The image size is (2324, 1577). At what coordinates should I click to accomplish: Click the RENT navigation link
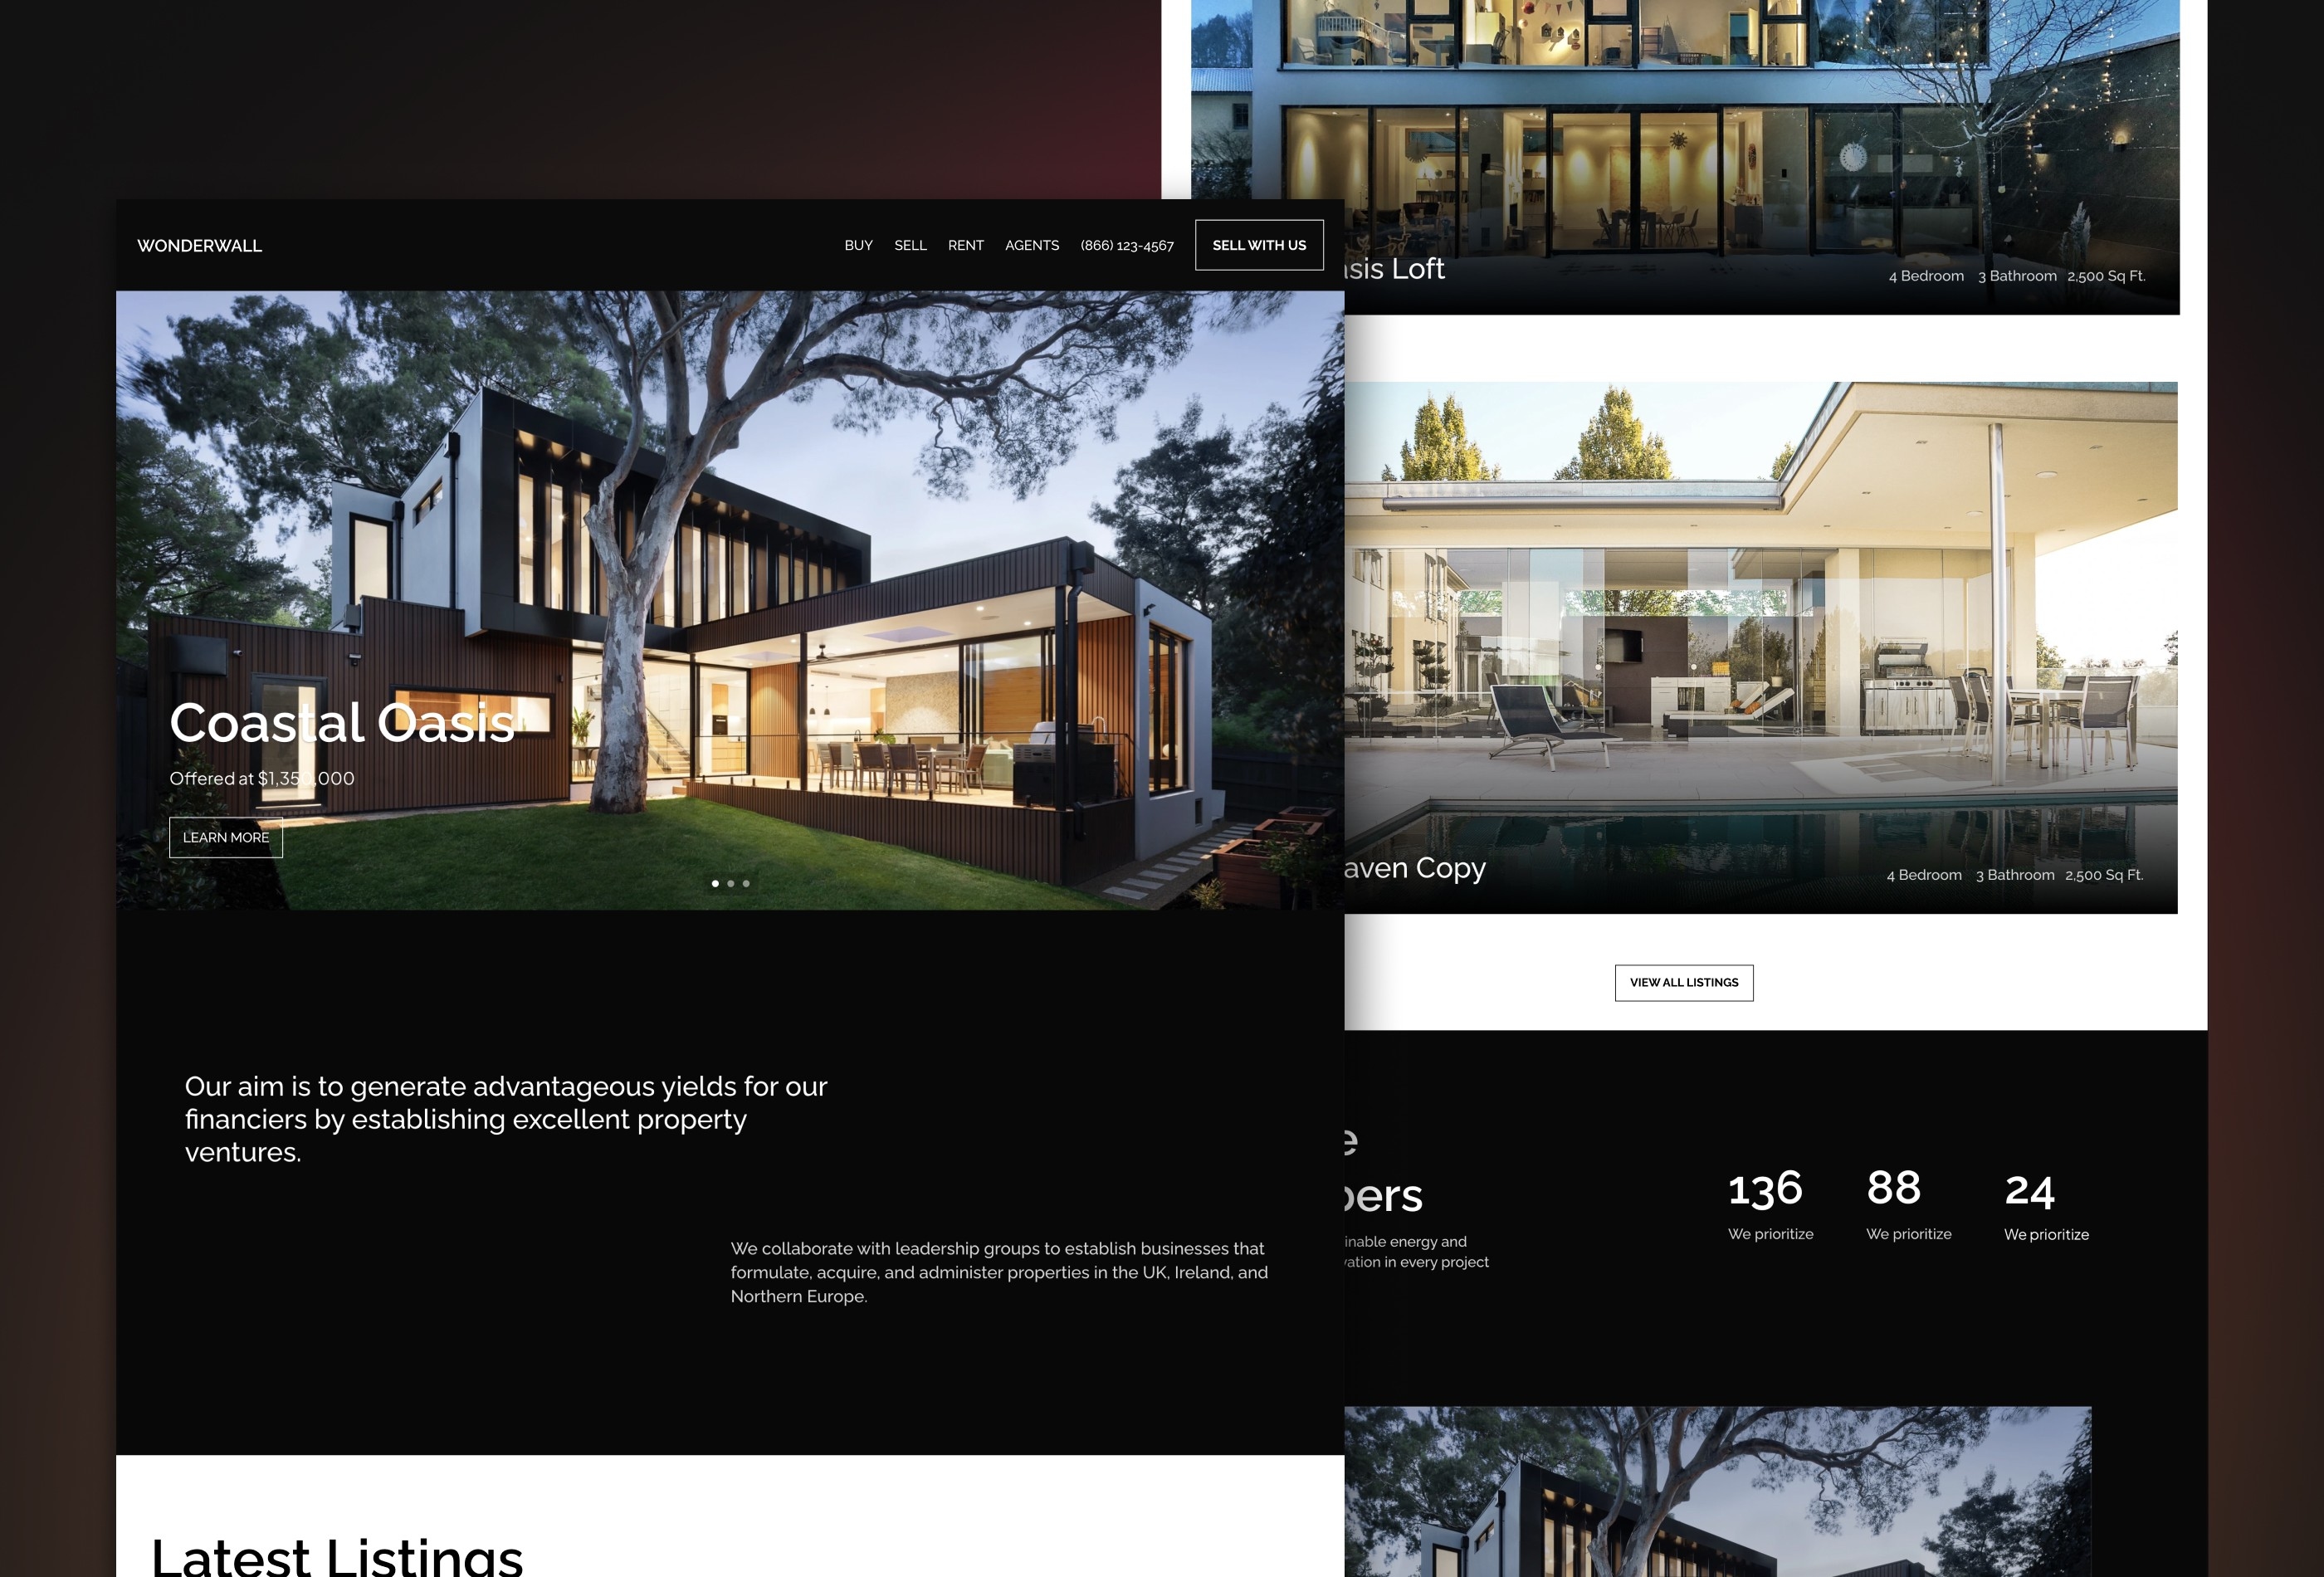966,245
